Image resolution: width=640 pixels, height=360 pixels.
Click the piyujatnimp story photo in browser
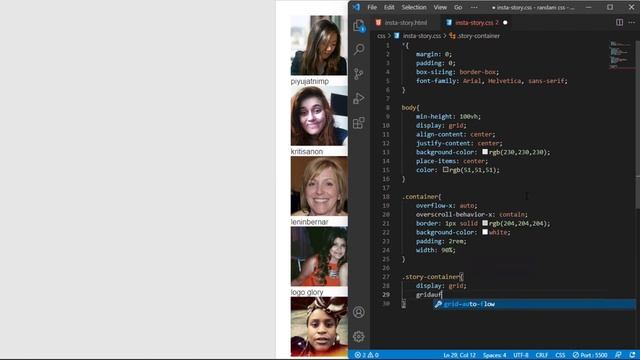tap(319, 45)
